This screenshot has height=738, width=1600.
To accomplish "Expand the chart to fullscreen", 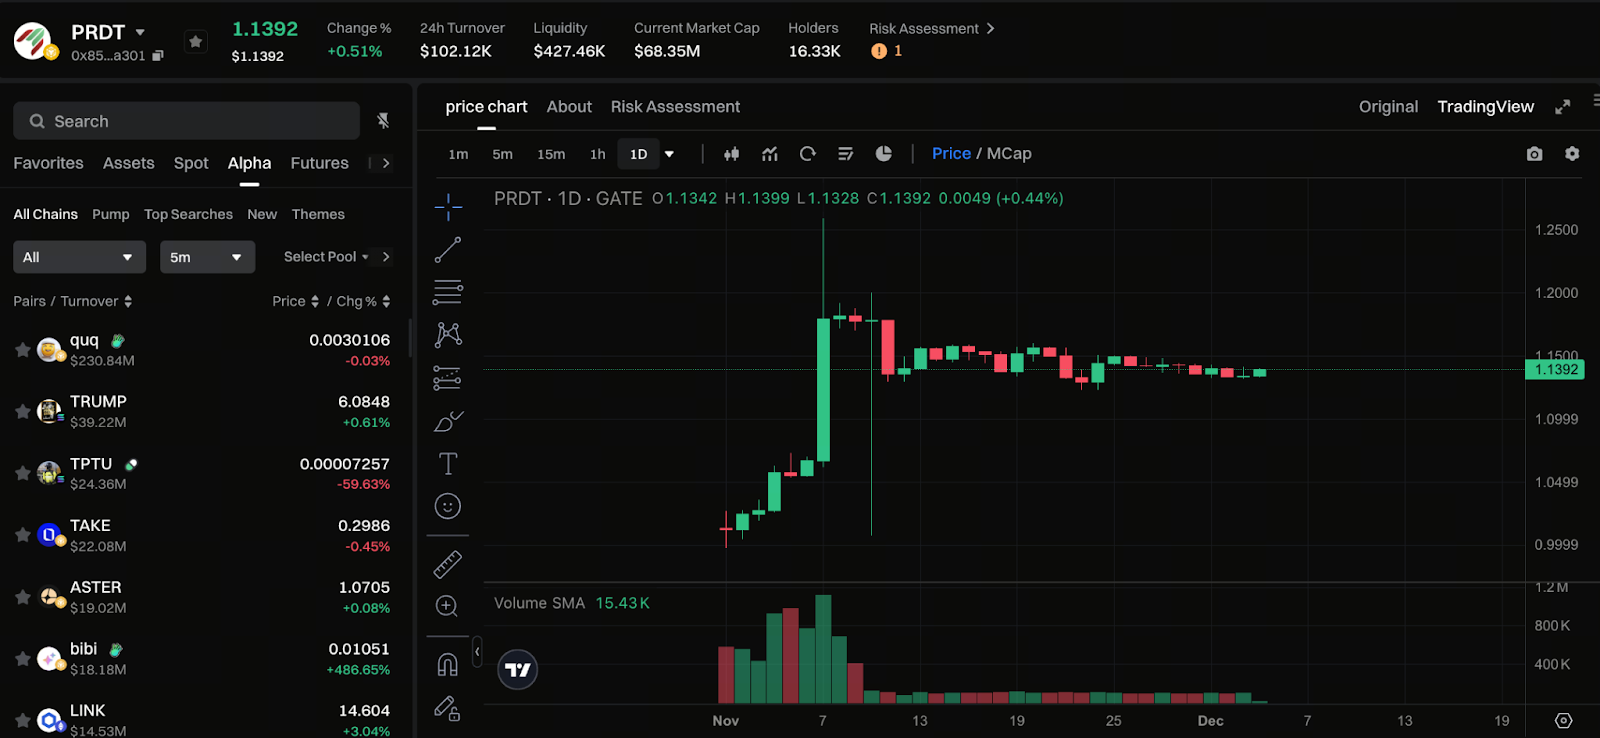I will click(x=1563, y=107).
